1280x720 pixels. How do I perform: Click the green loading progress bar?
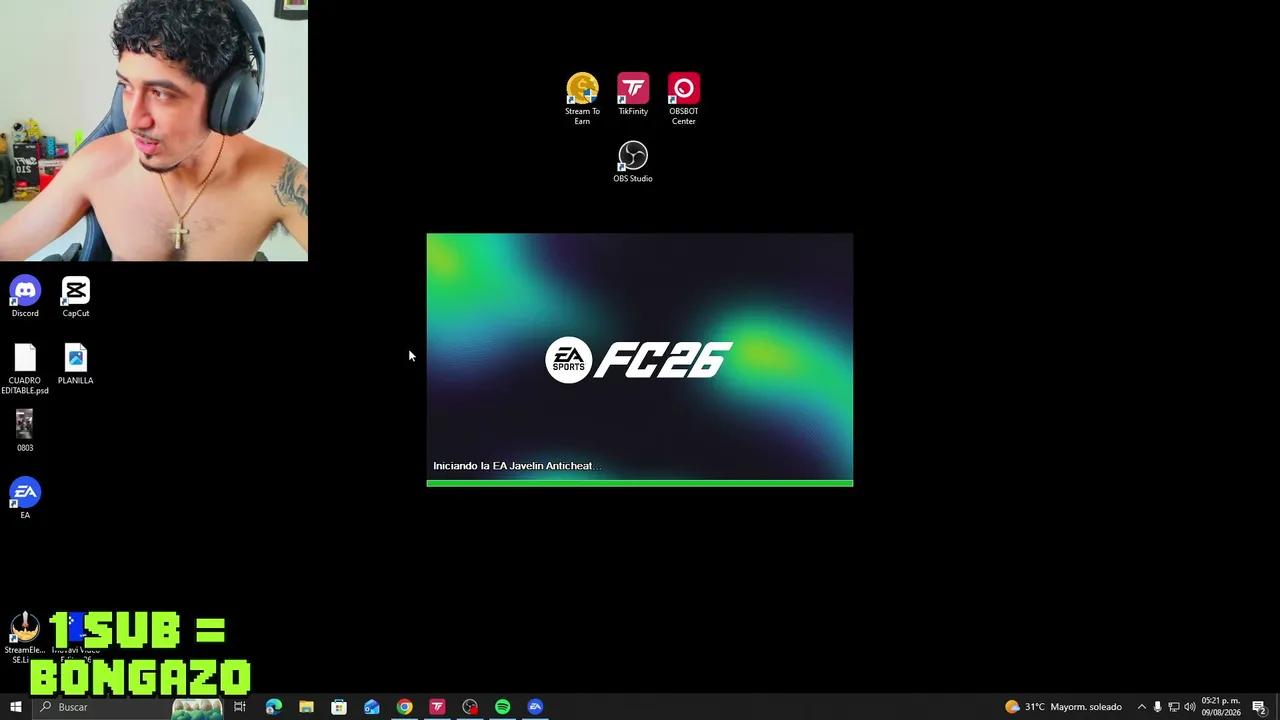(640, 483)
